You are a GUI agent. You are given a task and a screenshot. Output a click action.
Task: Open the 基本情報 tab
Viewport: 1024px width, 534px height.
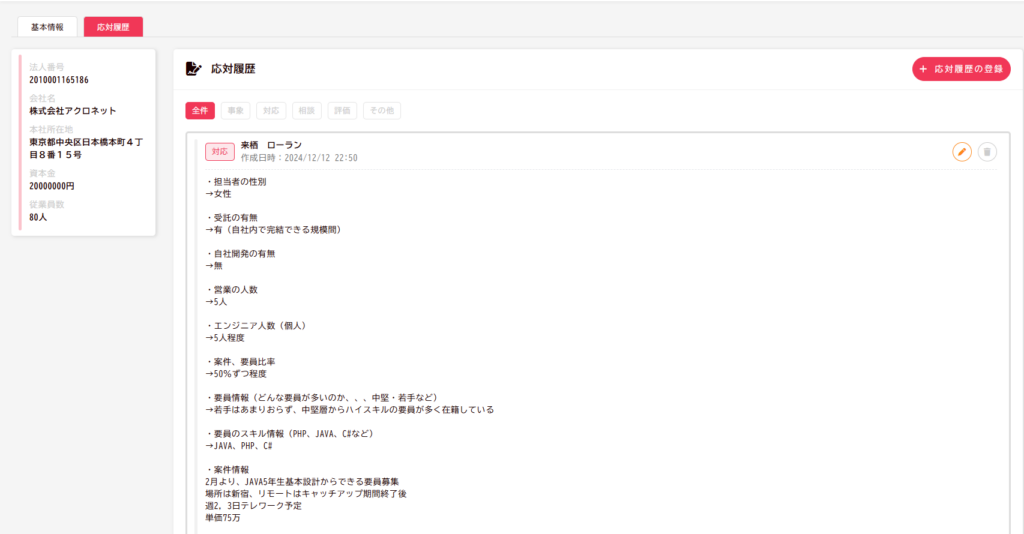tap(47, 27)
